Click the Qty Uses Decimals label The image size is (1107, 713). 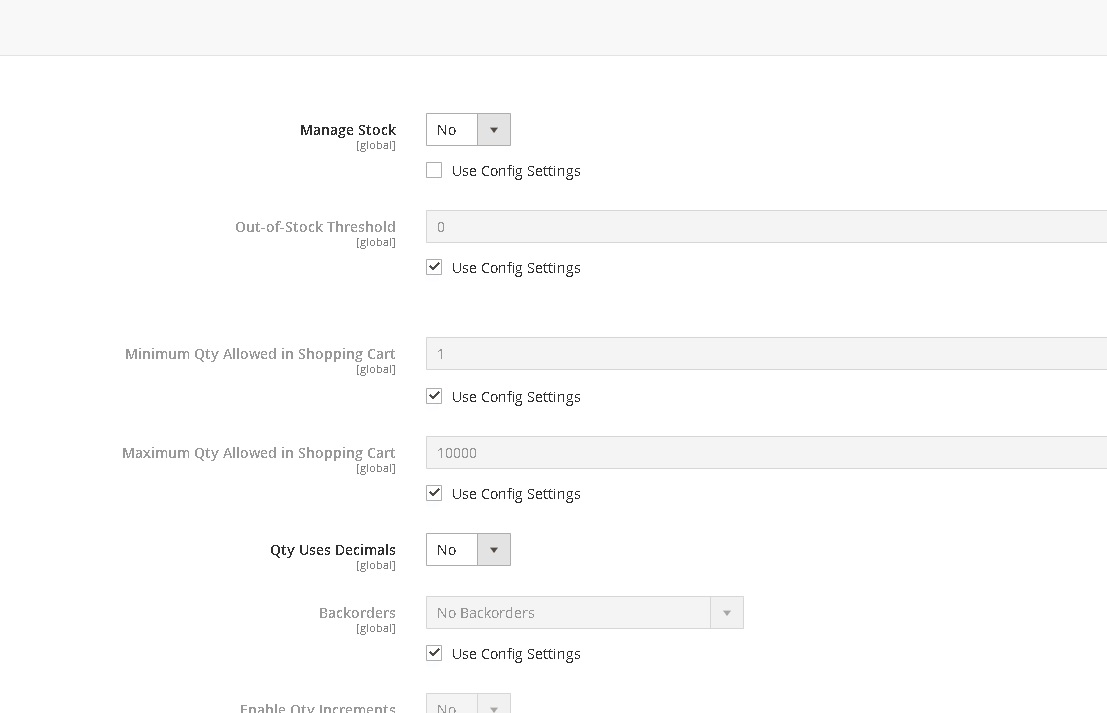click(333, 549)
